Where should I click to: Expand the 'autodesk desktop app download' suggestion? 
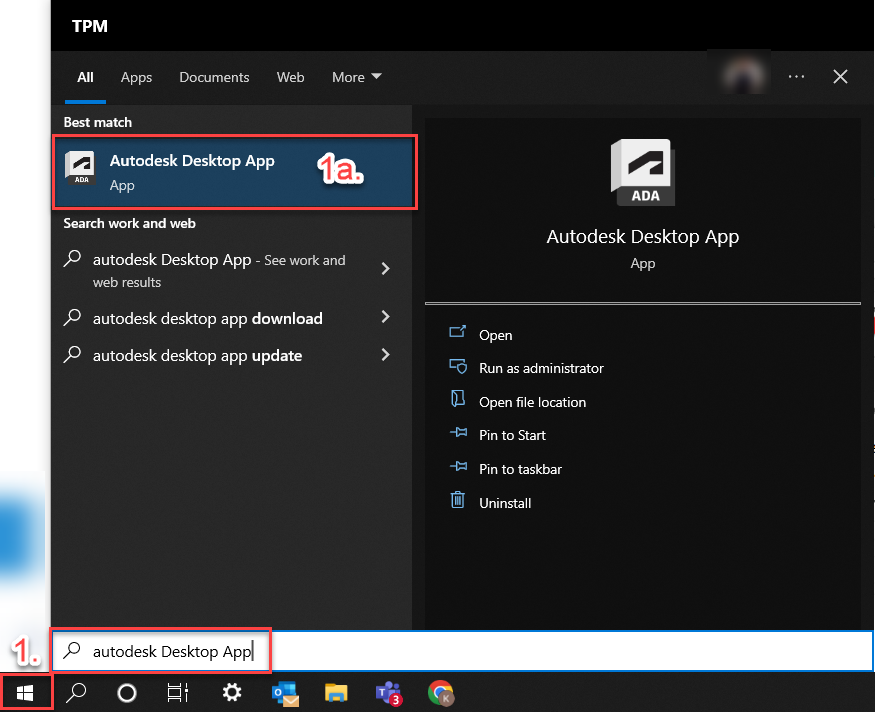(206, 318)
